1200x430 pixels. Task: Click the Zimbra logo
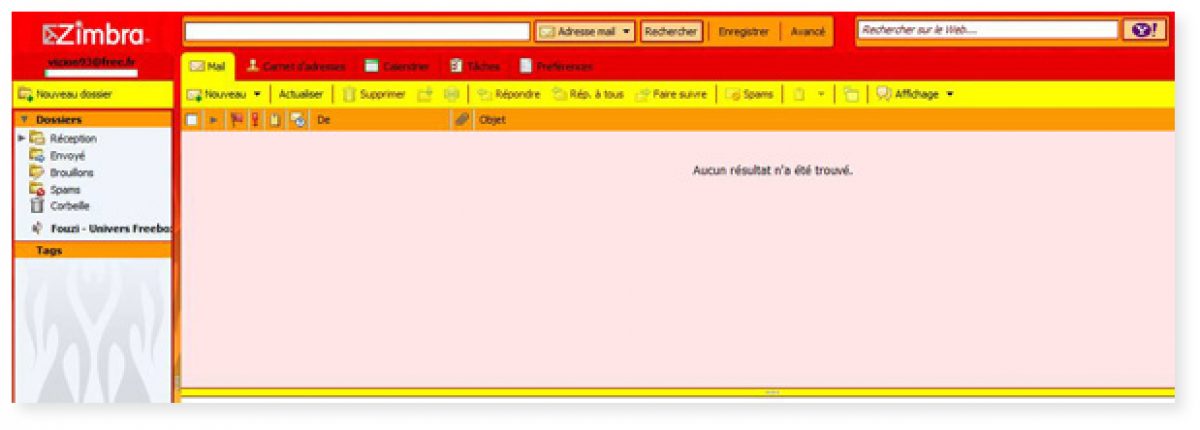point(94,36)
